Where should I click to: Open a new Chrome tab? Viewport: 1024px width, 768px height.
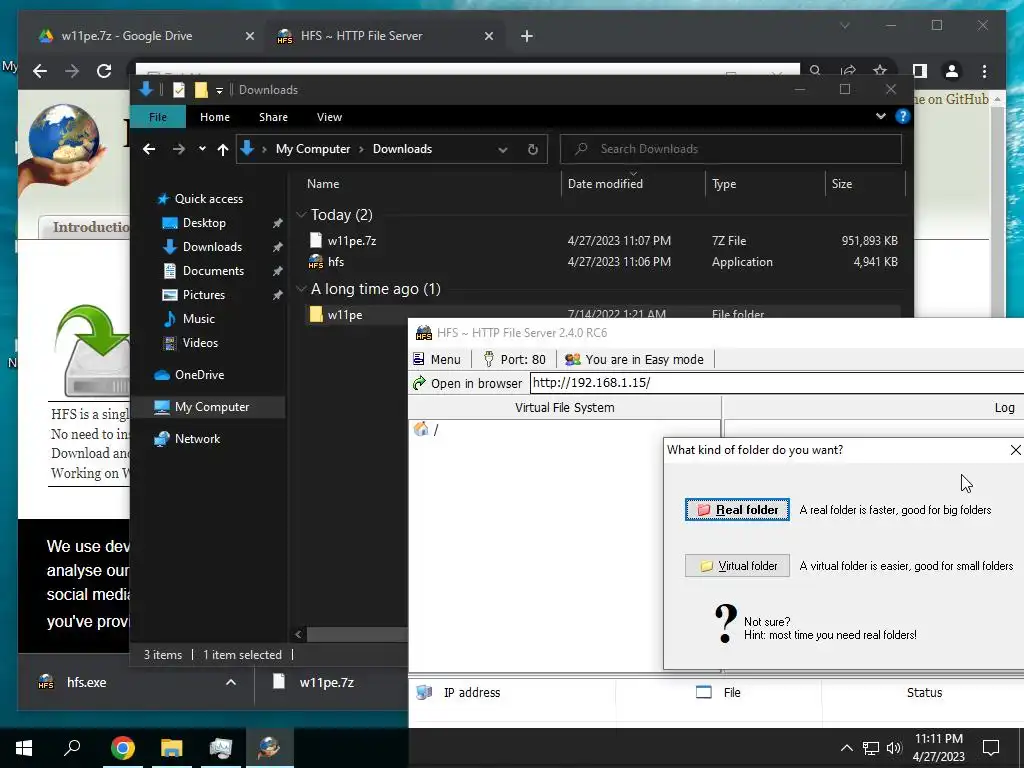[527, 36]
